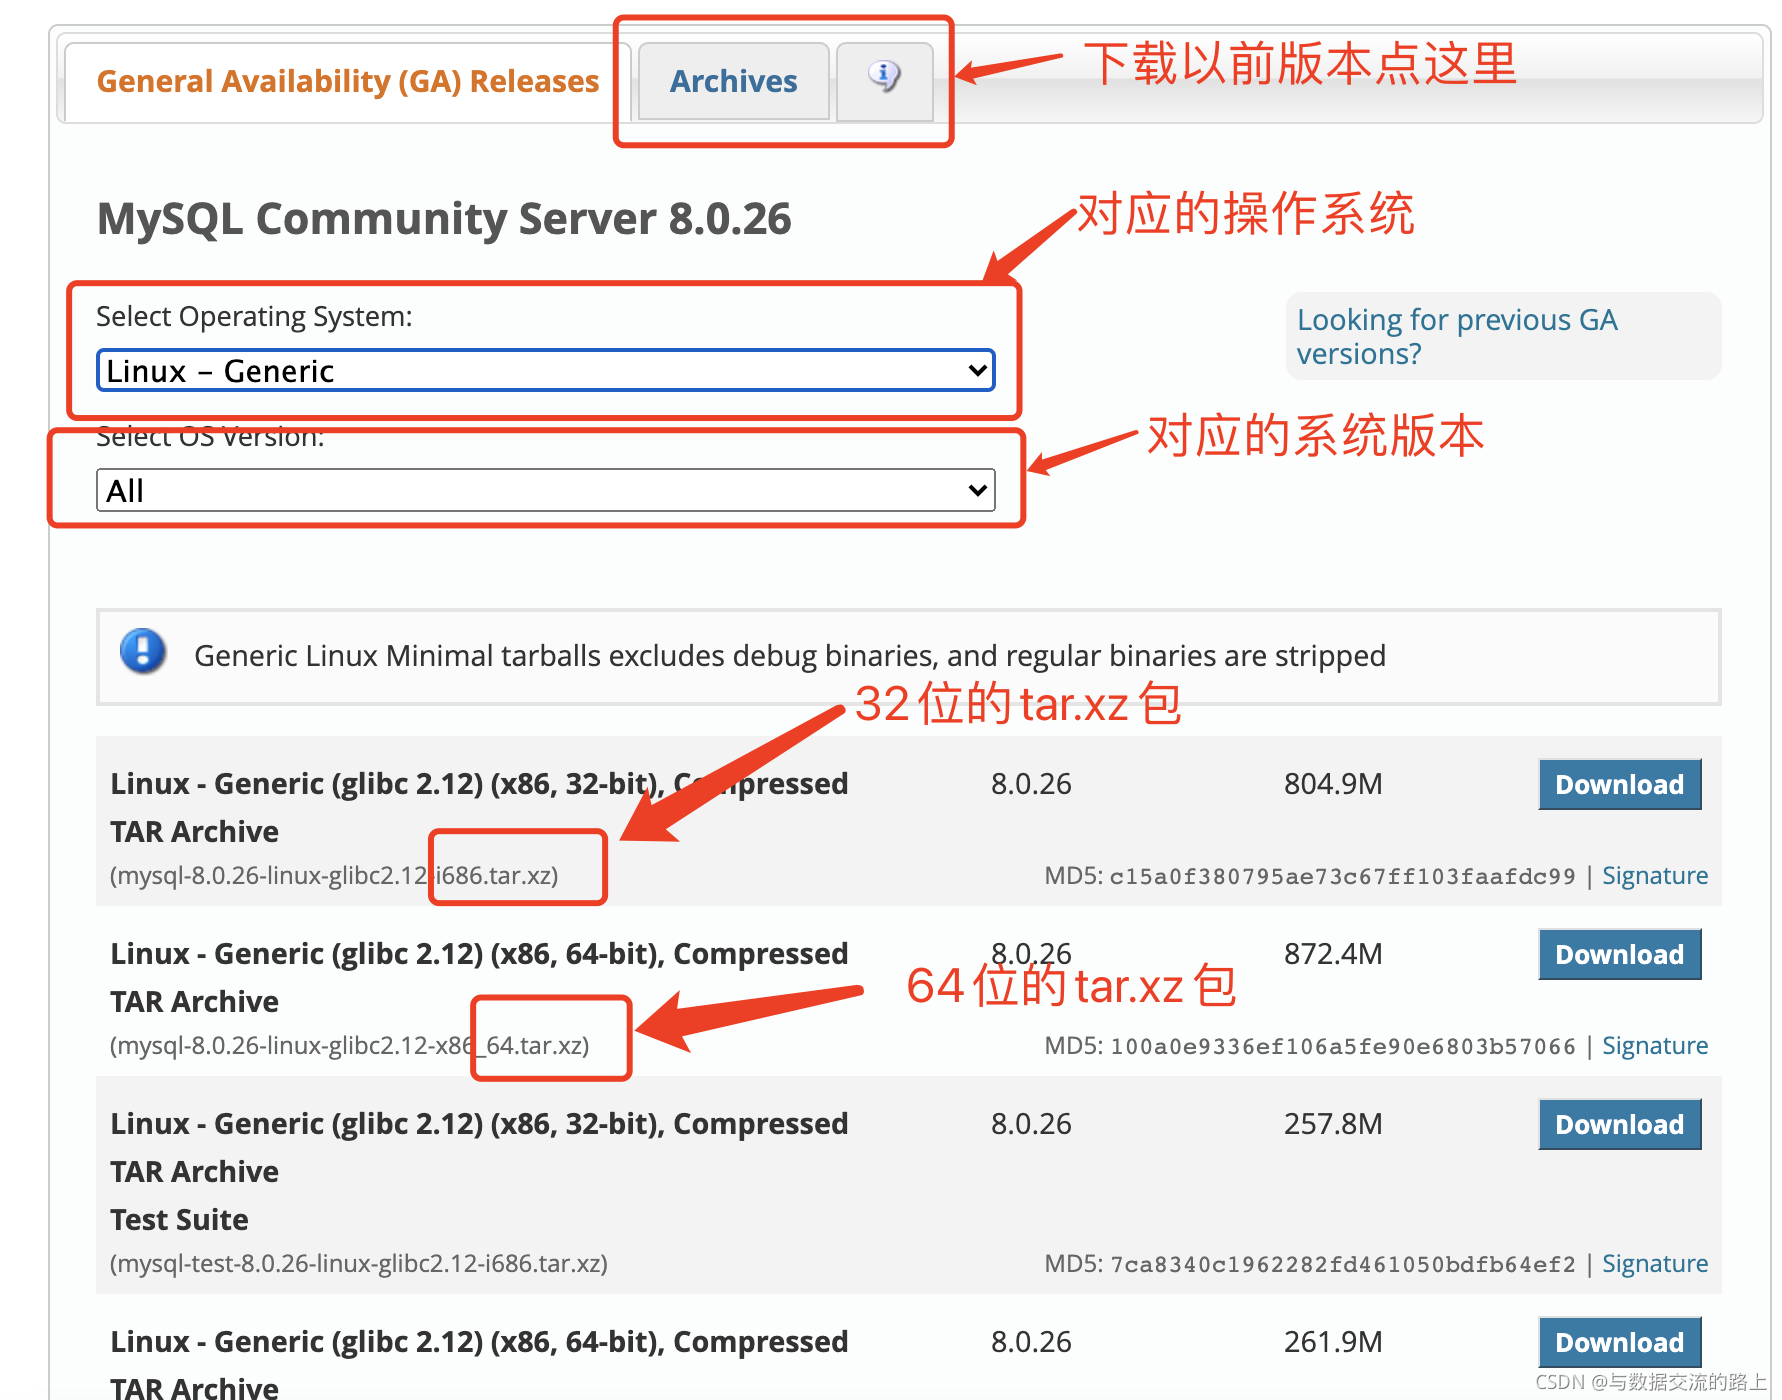Click the 872.4M file size value

point(1333,954)
